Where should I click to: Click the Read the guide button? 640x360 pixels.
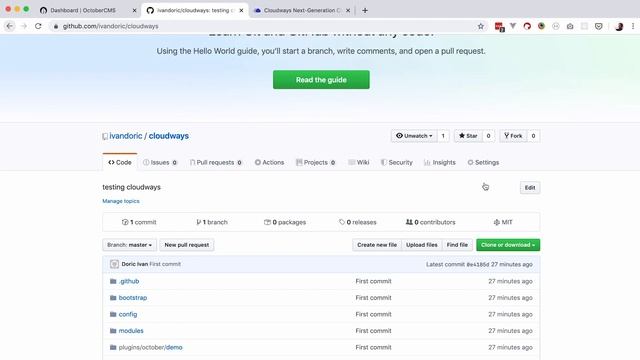321,80
